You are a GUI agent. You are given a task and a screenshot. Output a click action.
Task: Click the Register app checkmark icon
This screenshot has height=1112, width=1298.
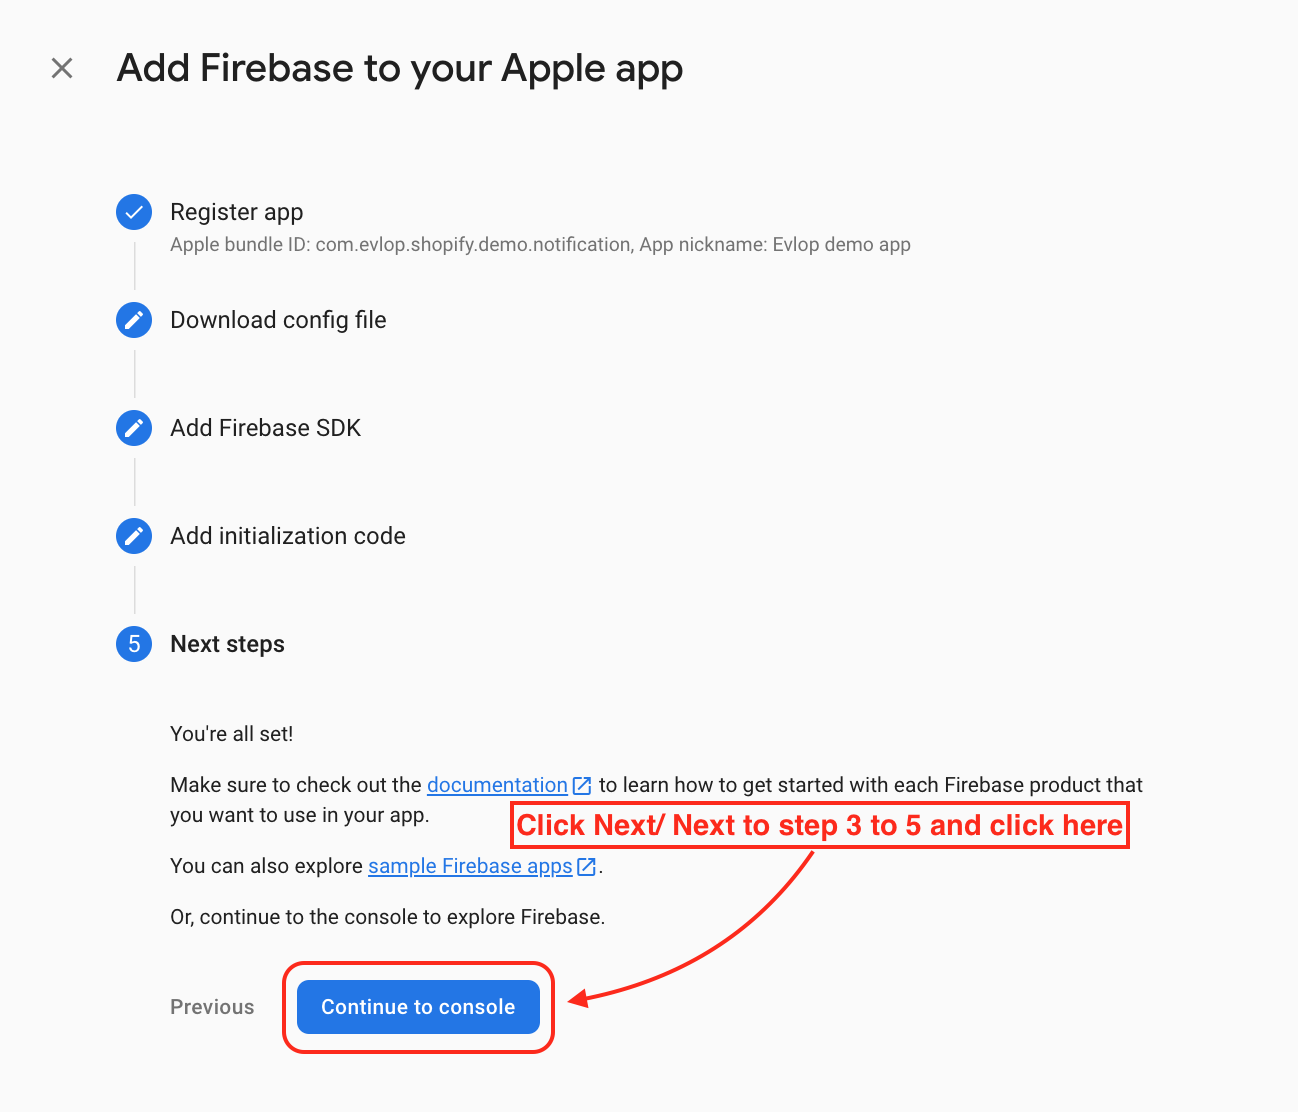(134, 212)
